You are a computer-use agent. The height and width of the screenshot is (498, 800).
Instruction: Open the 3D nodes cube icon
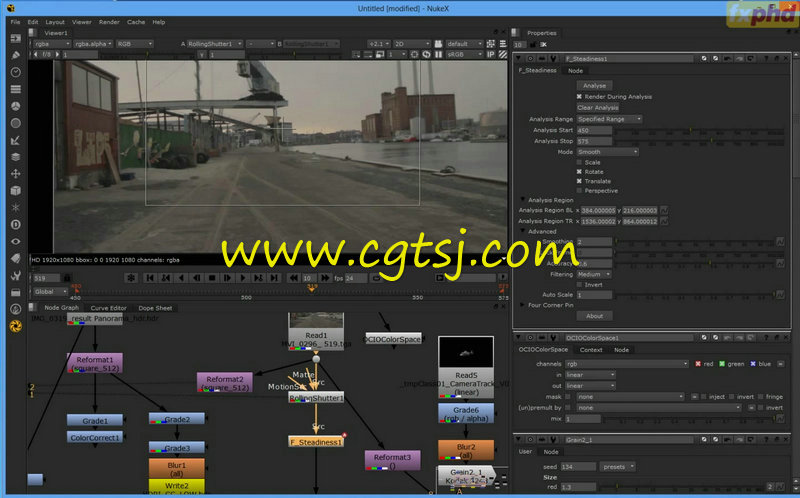coord(15,190)
